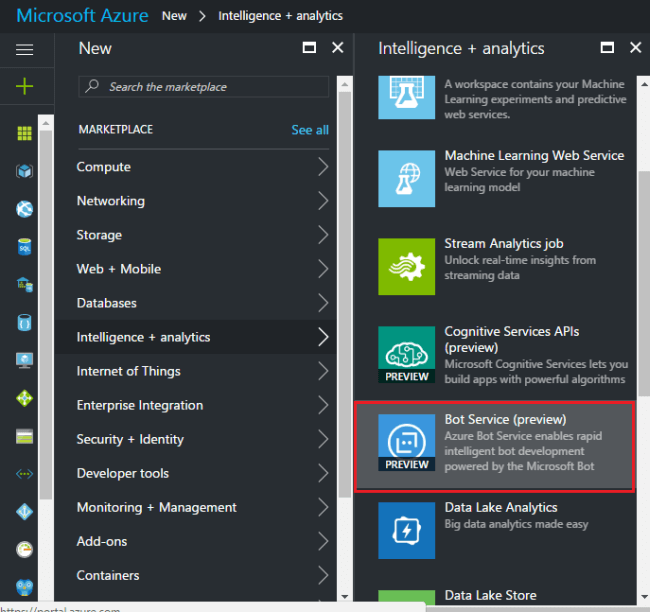Open Bot Service (preview) title

pyautogui.click(x=505, y=419)
